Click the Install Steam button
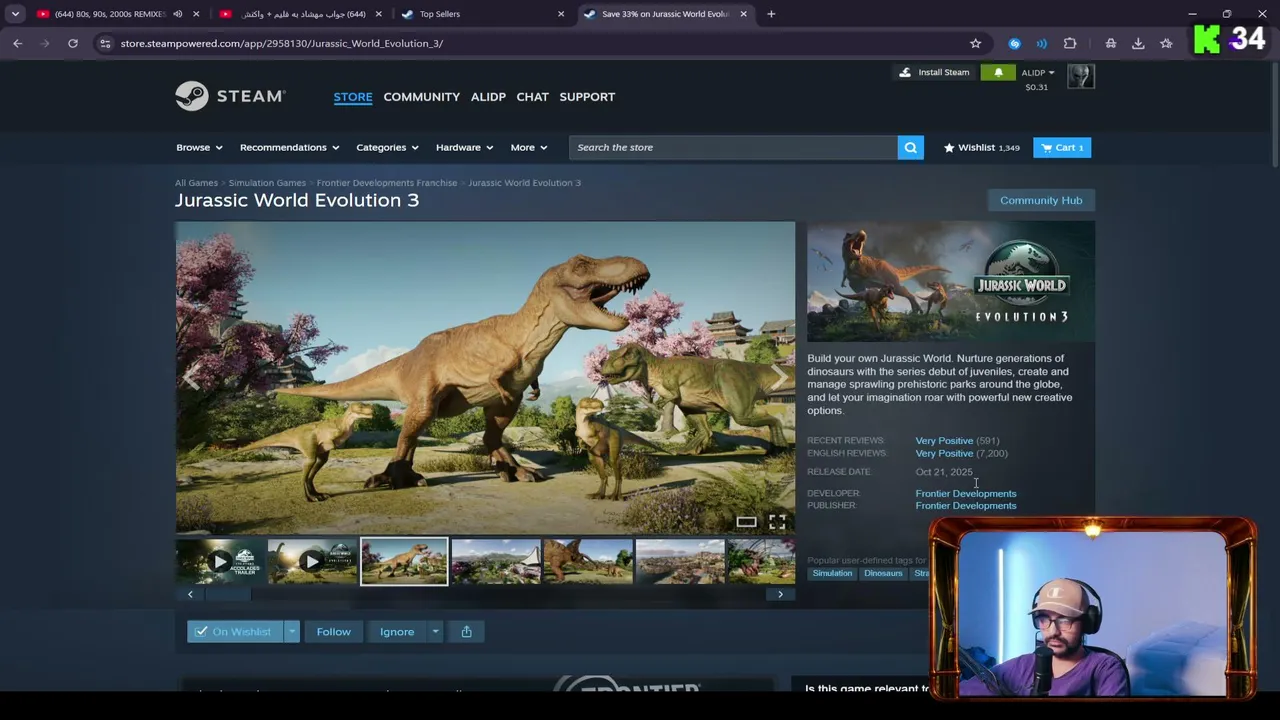Image resolution: width=1280 pixels, height=720 pixels. click(x=934, y=72)
